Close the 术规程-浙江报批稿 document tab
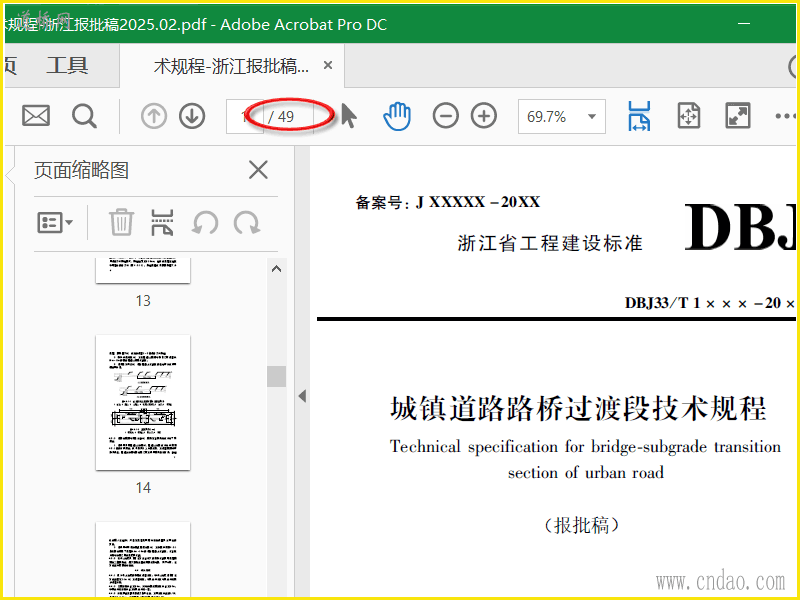 (x=328, y=65)
